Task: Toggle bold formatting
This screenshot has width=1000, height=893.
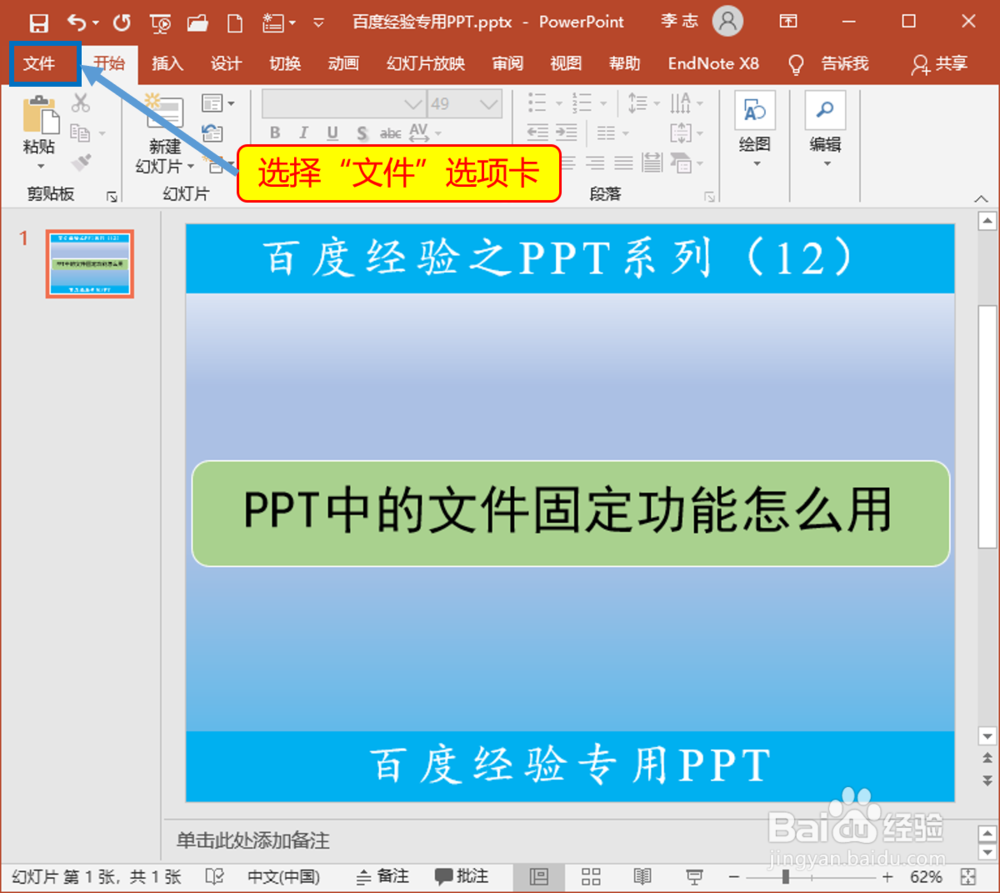Action: coord(274,132)
